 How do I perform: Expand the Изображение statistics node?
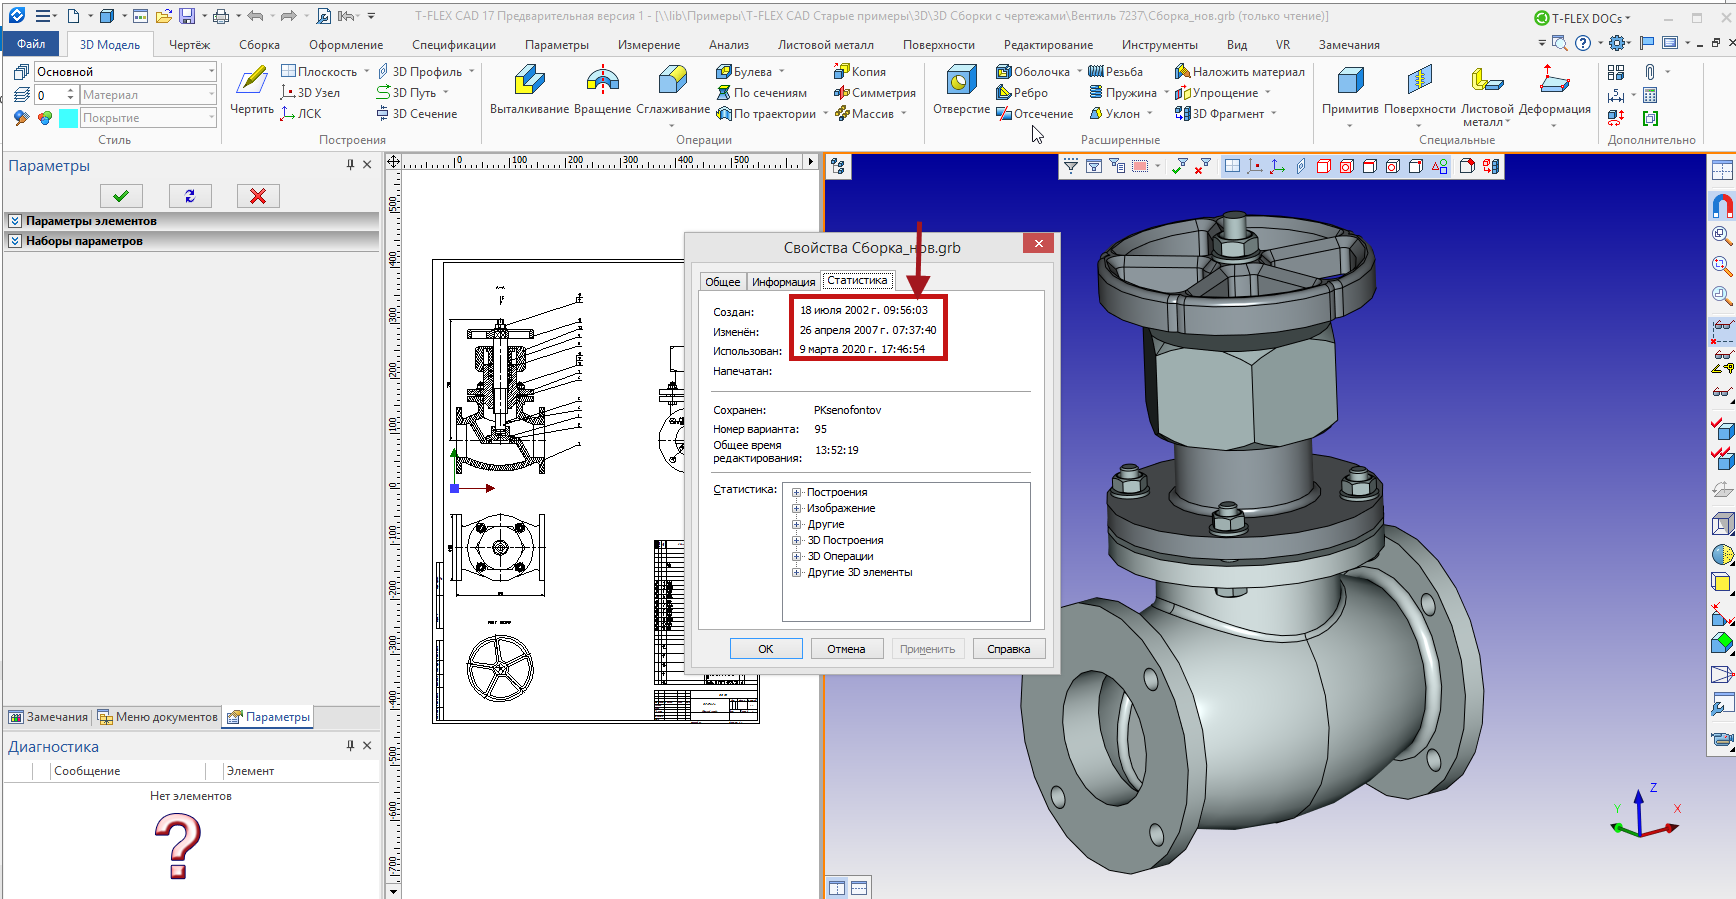pyautogui.click(x=797, y=508)
